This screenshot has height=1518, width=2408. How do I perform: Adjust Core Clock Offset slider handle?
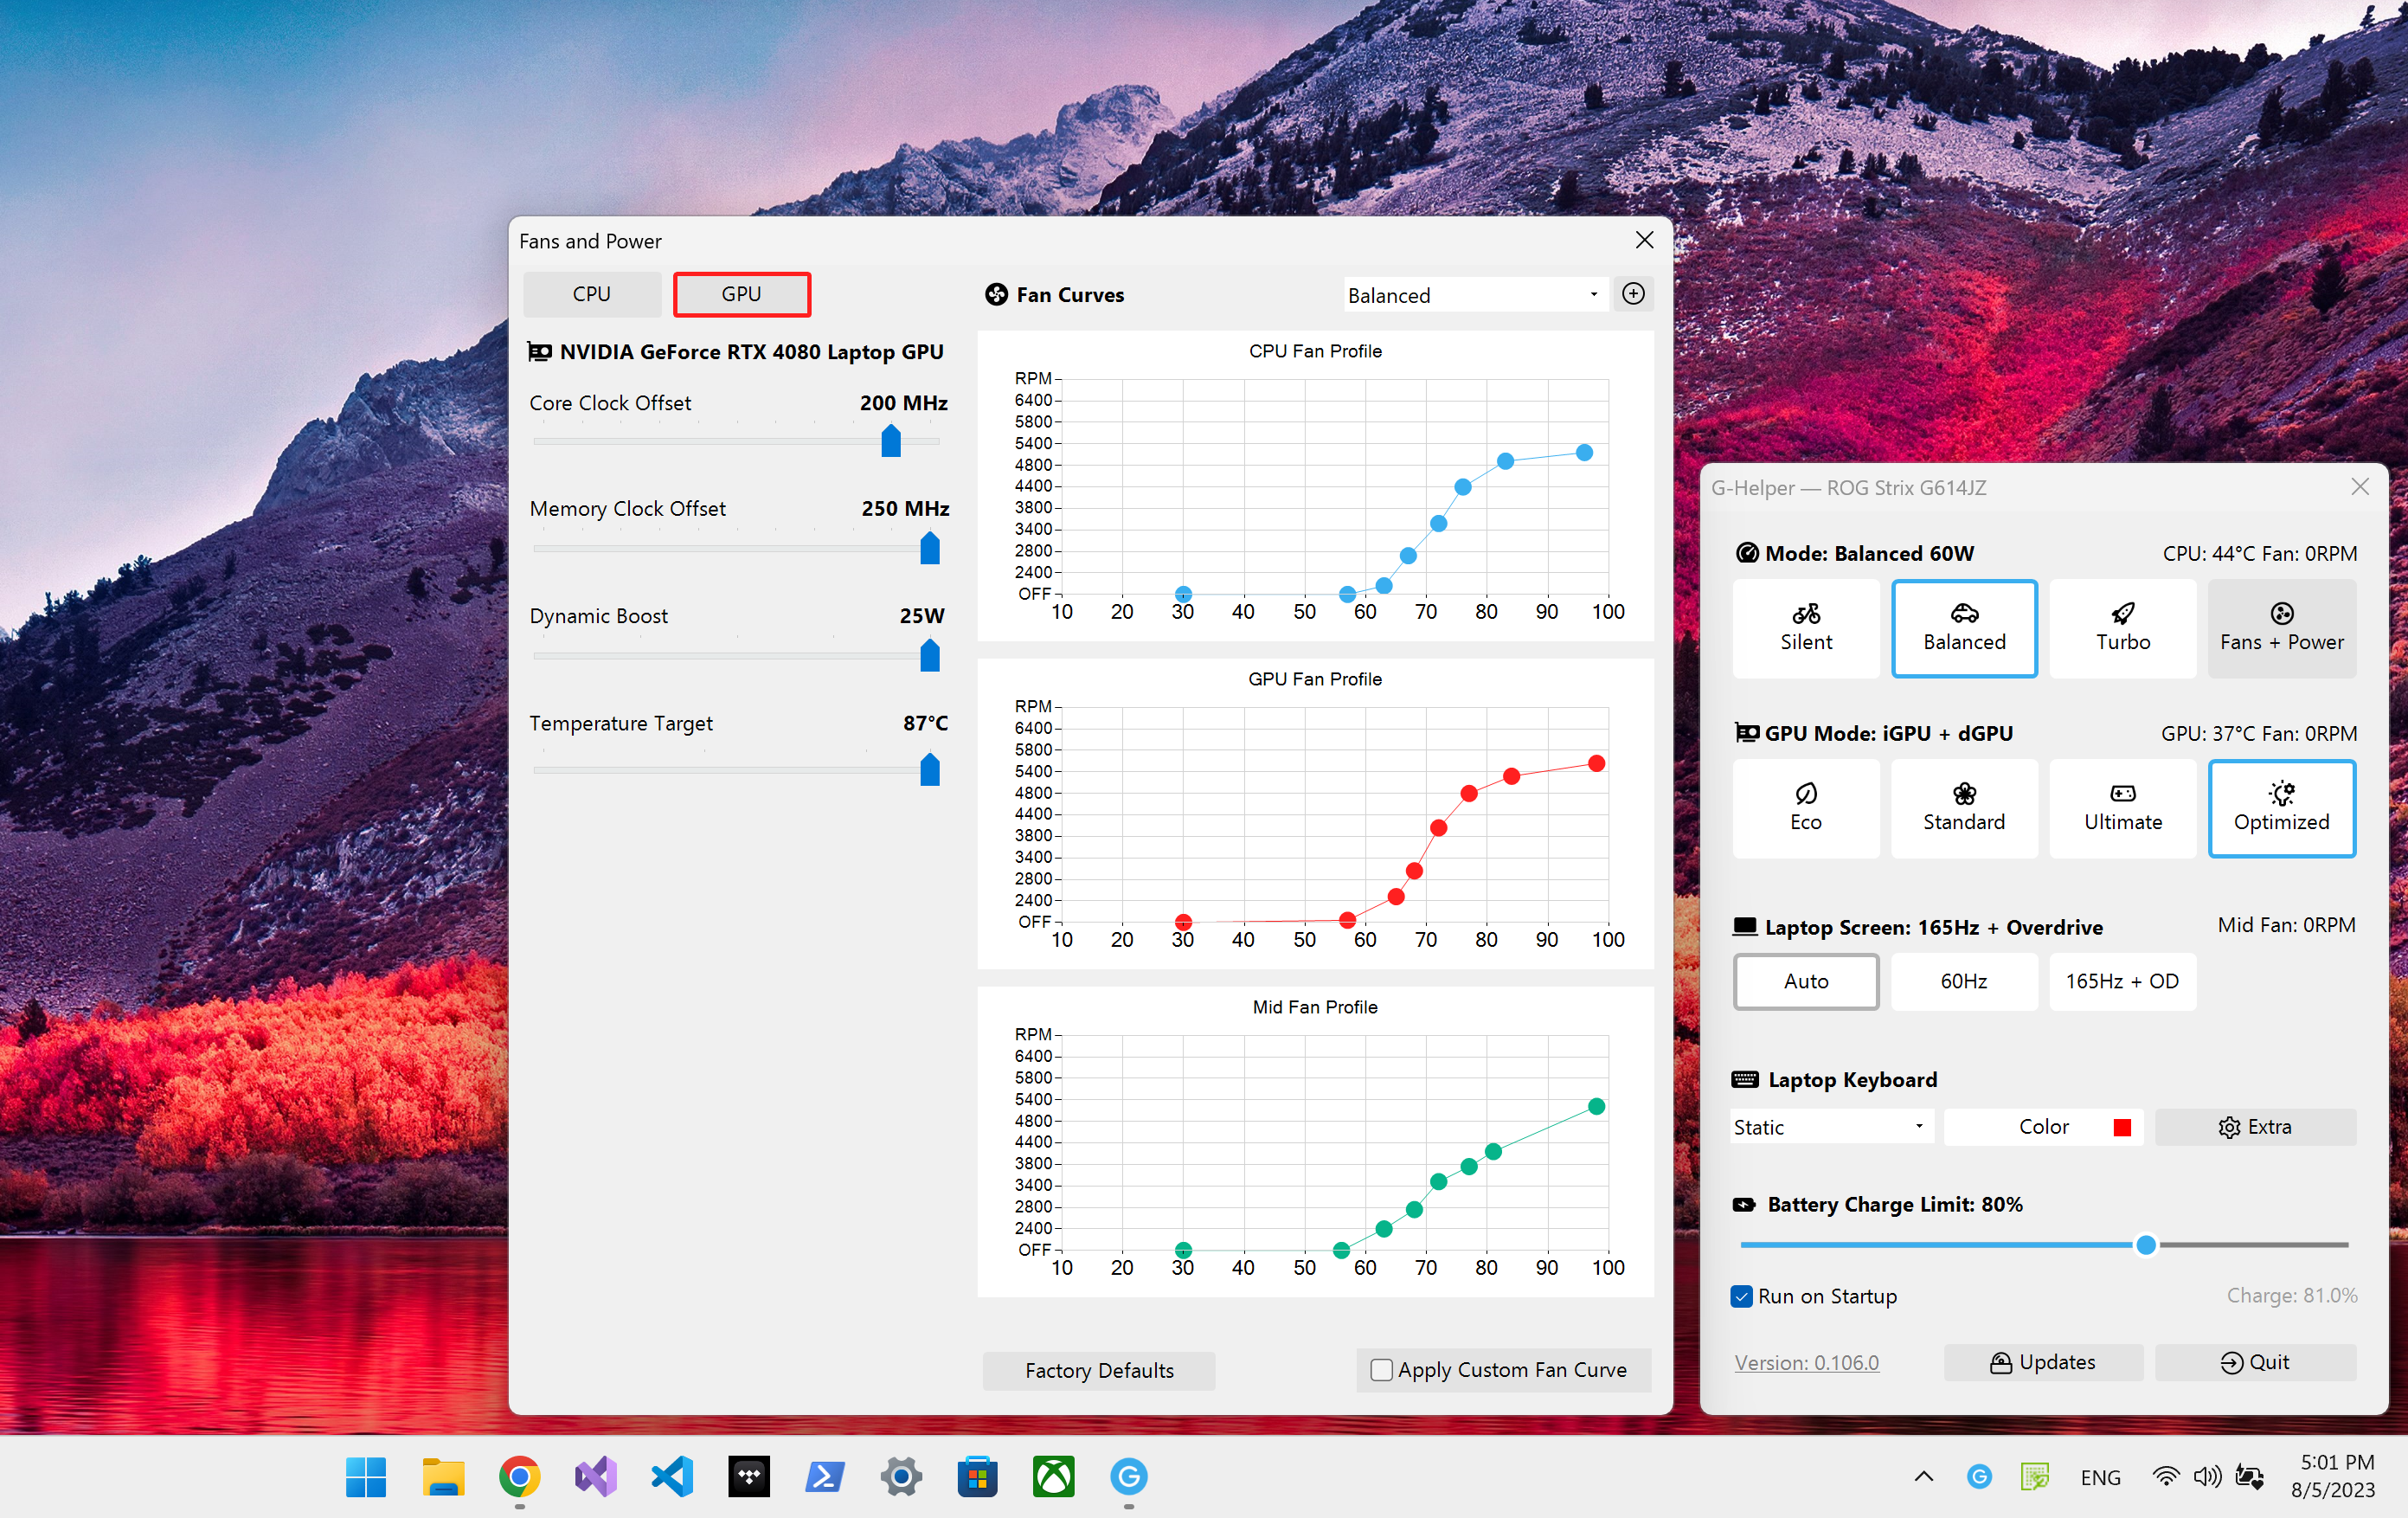click(891, 440)
